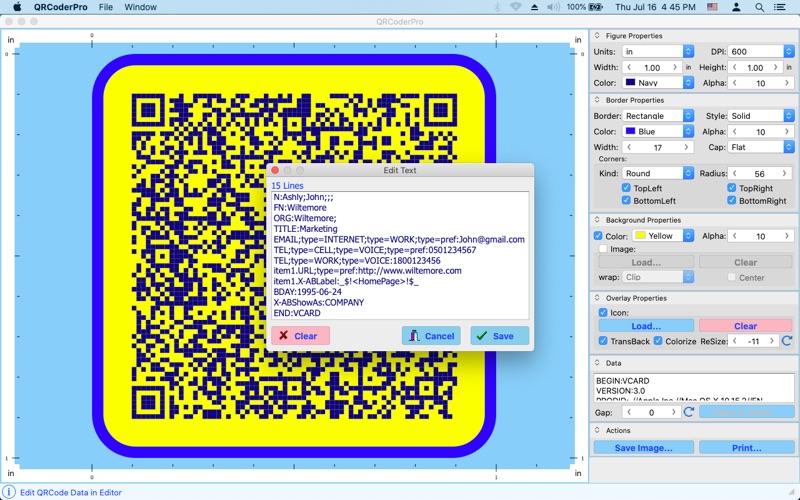Screen dimensions: 800x500
Task: Decrease the figure Height stepper
Action: point(735,67)
